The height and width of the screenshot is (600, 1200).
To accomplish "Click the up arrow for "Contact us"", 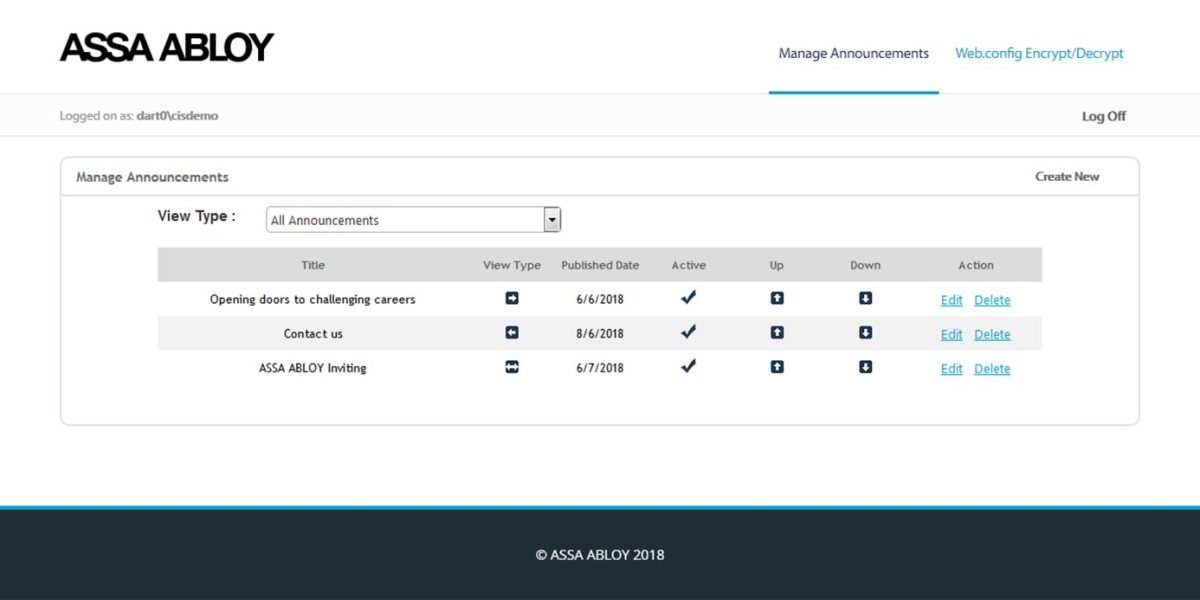I will (x=777, y=332).
